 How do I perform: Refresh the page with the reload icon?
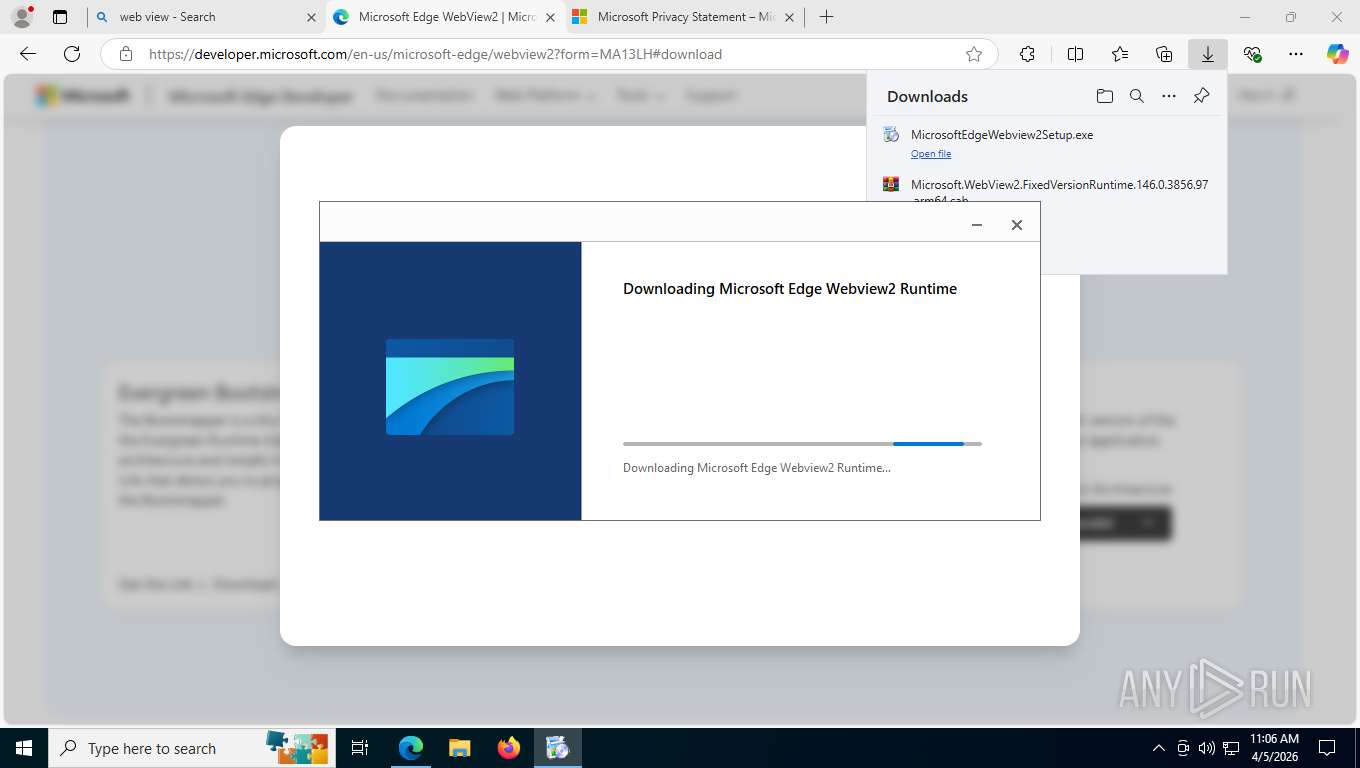click(72, 54)
